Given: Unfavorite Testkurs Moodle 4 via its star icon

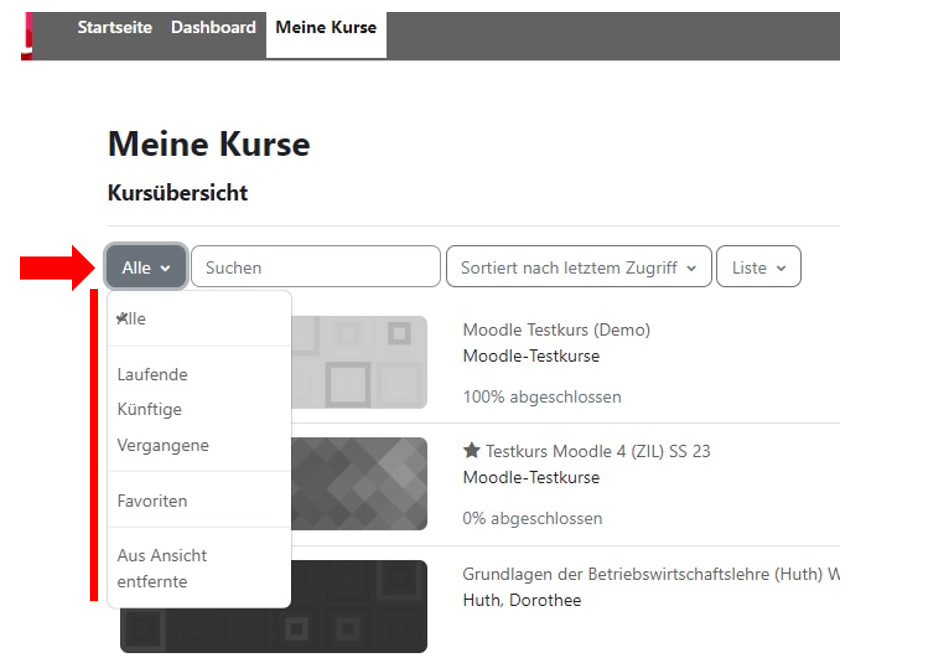Looking at the screenshot, I should (472, 450).
